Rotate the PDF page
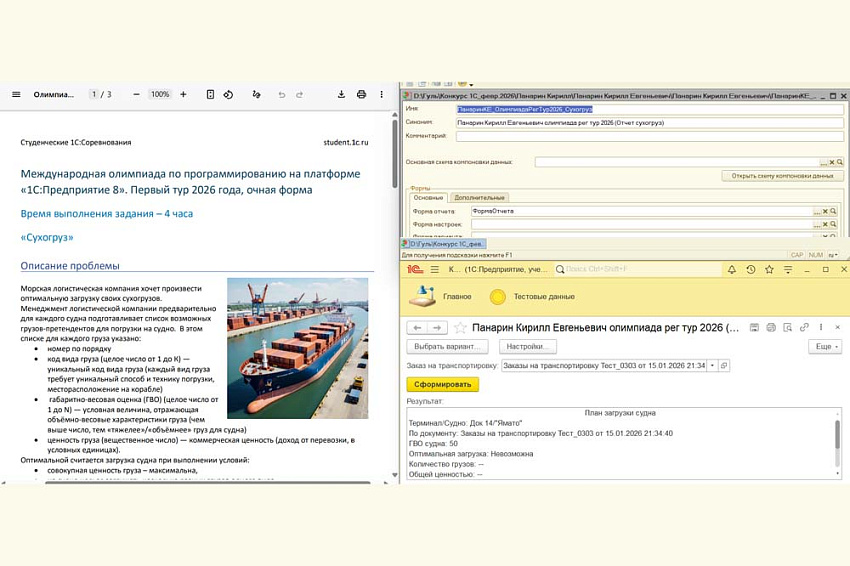Image resolution: width=850 pixels, height=566 pixels. tap(228, 94)
